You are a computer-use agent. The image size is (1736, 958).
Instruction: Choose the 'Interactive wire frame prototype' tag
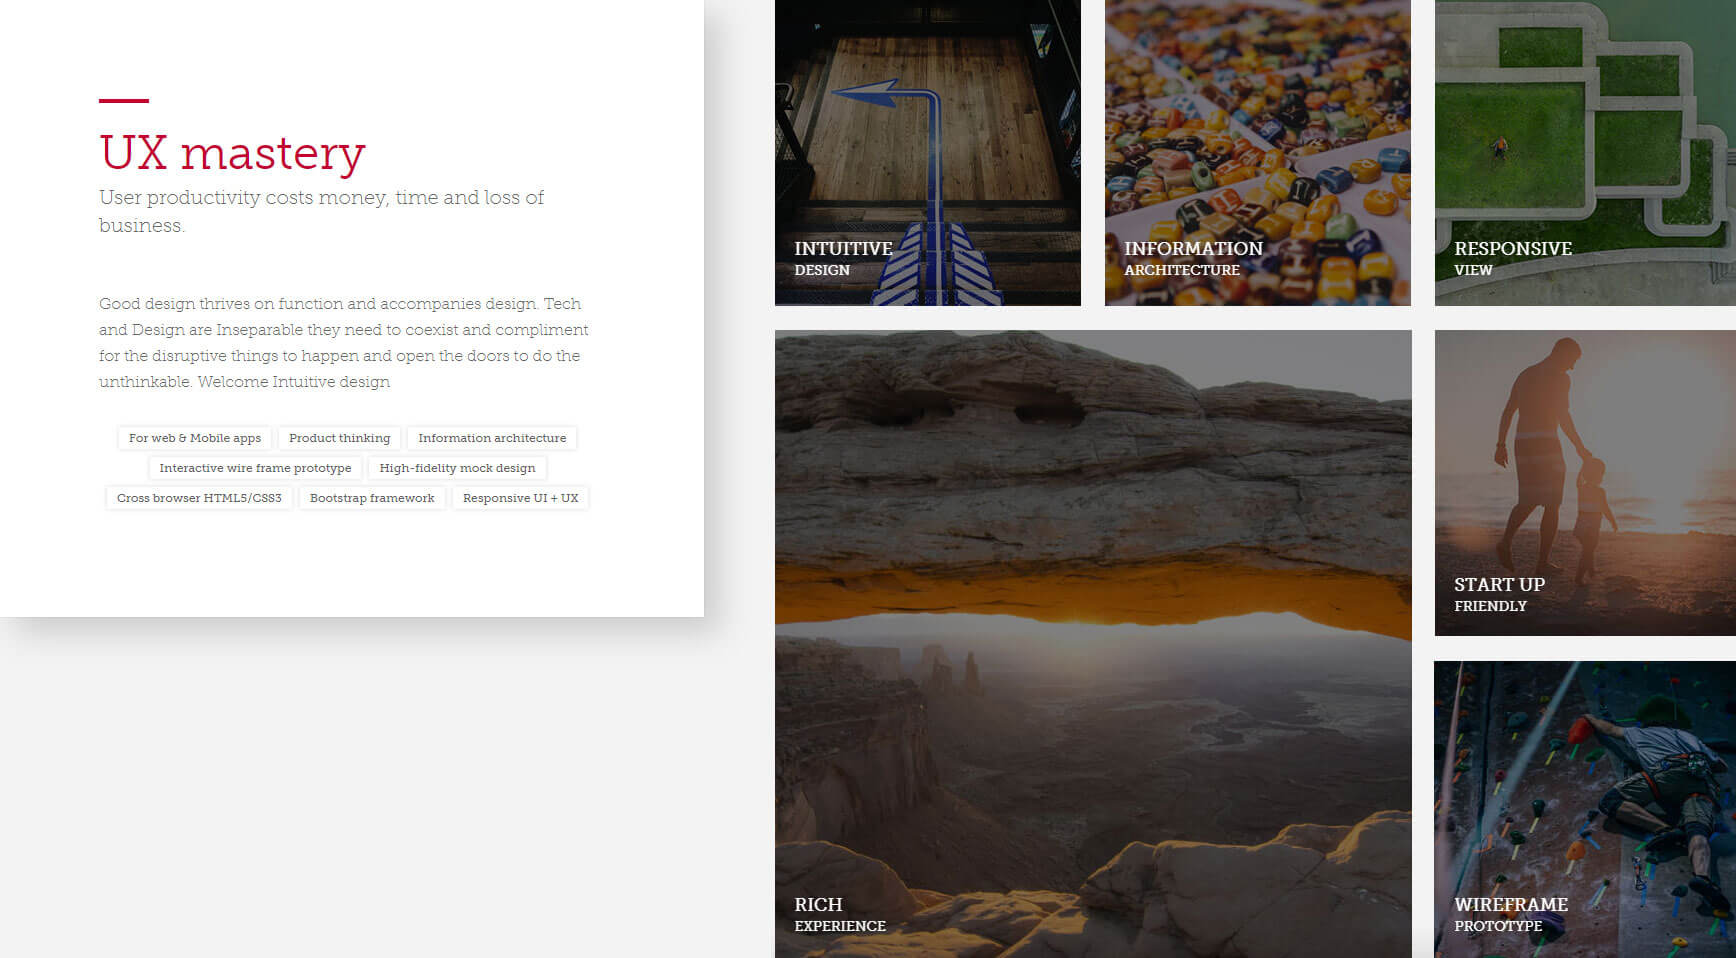click(x=255, y=468)
